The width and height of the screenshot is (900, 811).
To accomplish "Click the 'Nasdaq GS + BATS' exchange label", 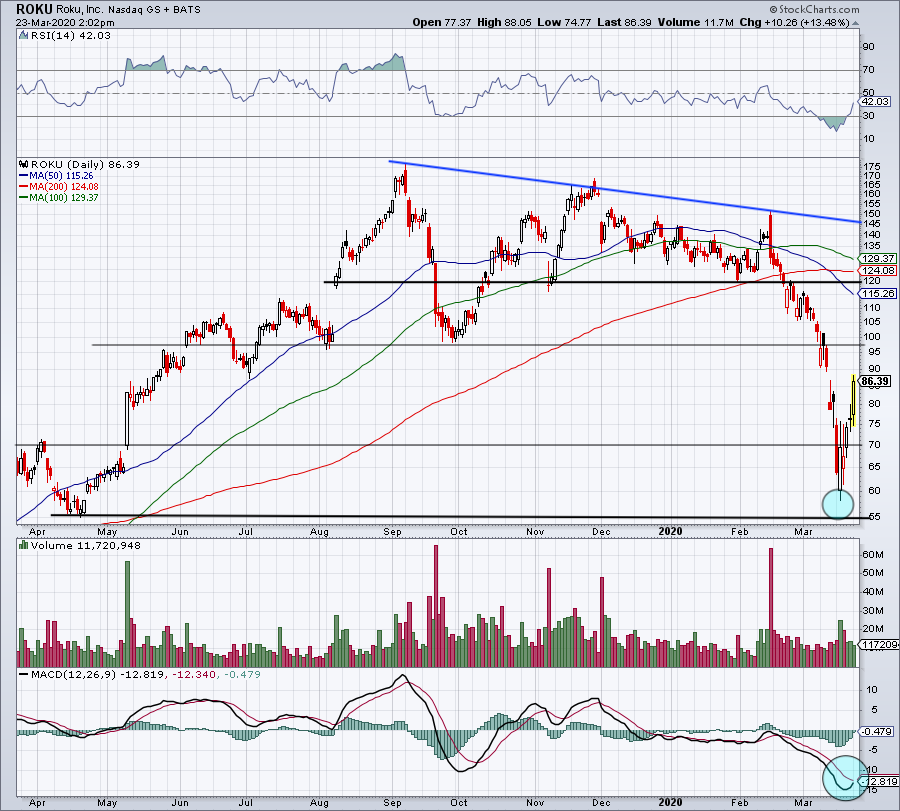I will pyautogui.click(x=154, y=10).
